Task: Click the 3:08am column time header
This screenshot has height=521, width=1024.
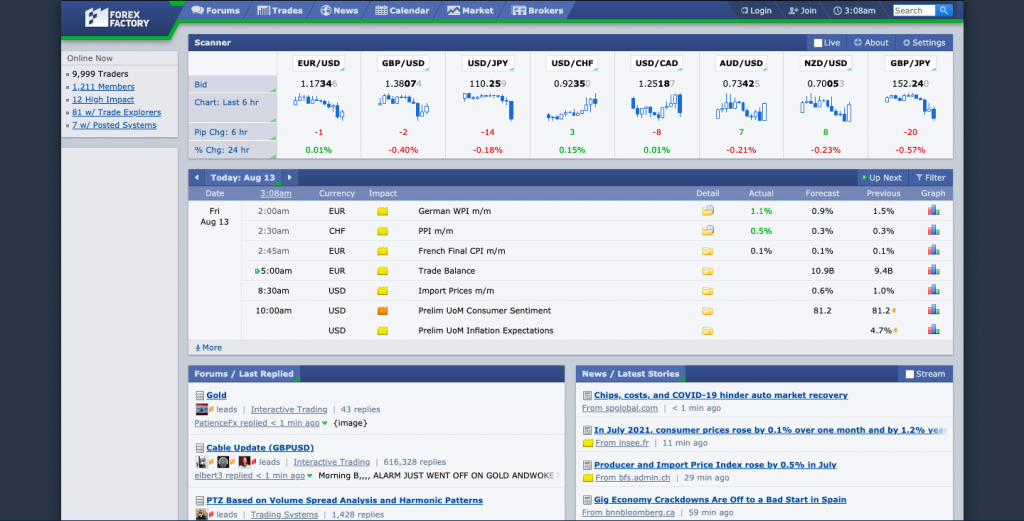Action: point(276,193)
